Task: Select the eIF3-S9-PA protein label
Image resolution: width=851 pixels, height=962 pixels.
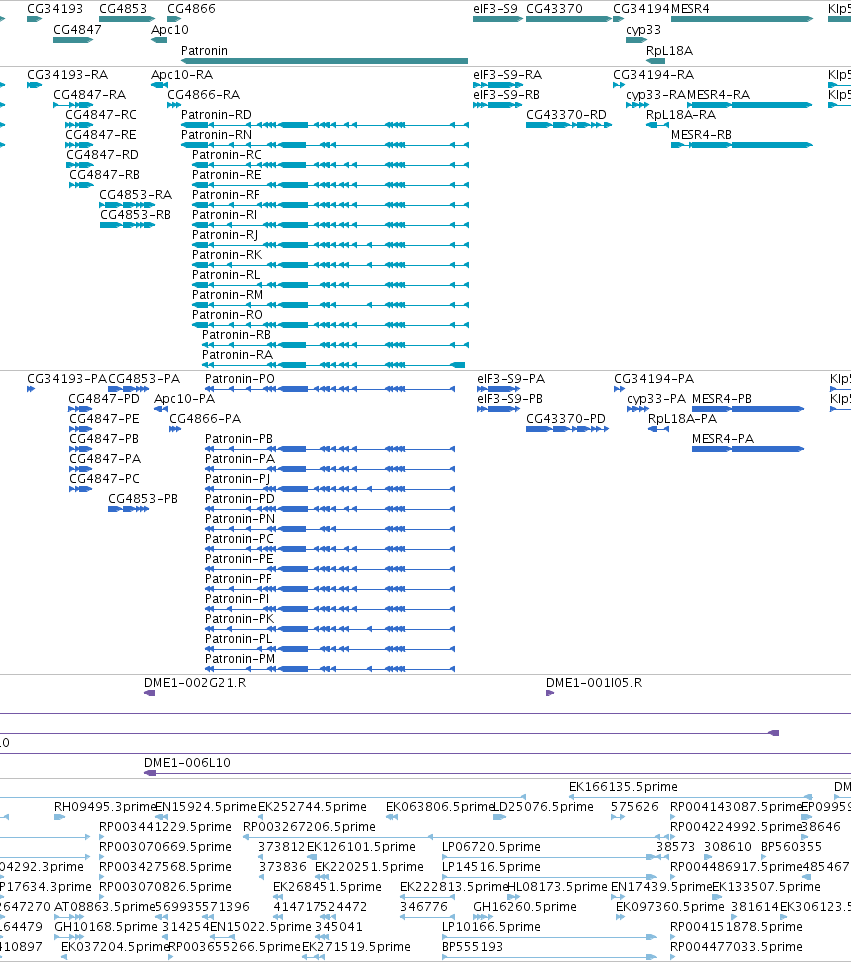Action: (x=511, y=379)
